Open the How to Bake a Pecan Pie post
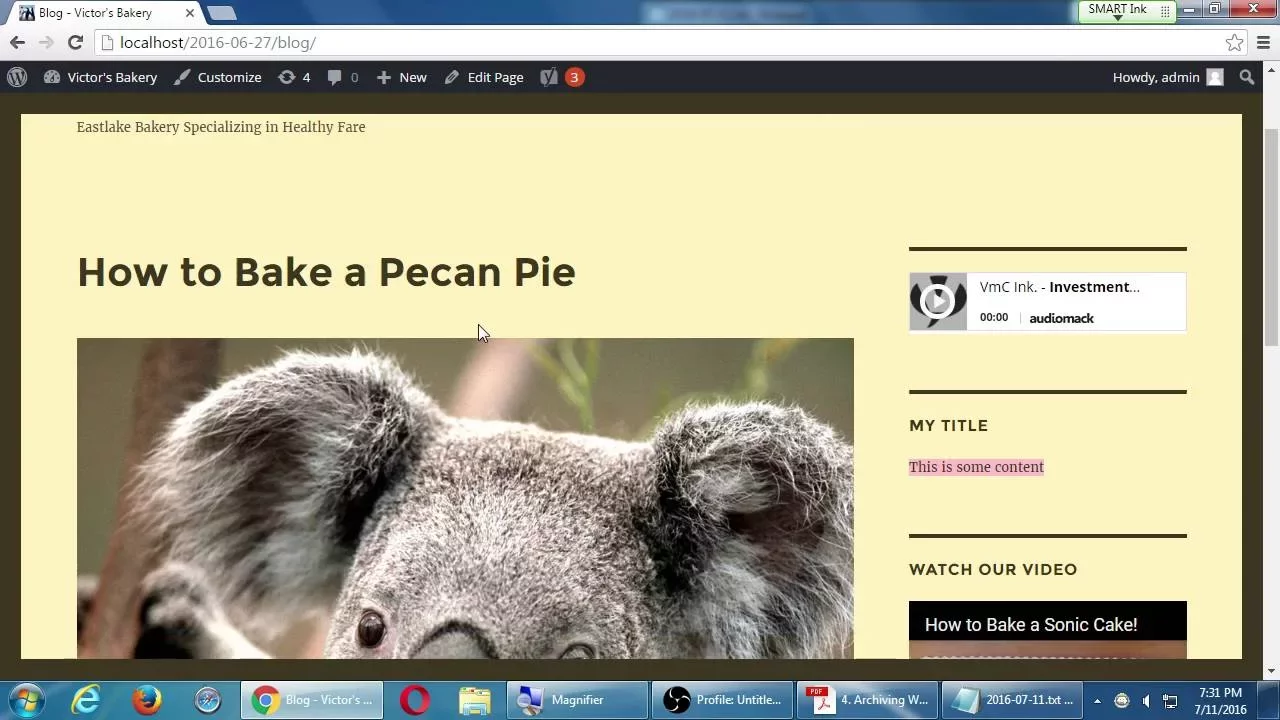Viewport: 1280px width, 720px height. tap(326, 272)
